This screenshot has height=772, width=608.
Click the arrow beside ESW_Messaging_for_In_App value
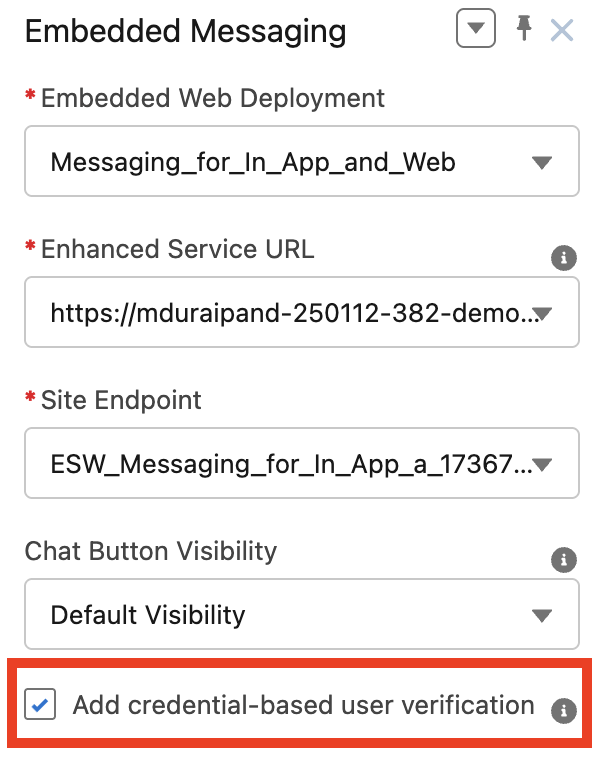click(x=542, y=464)
